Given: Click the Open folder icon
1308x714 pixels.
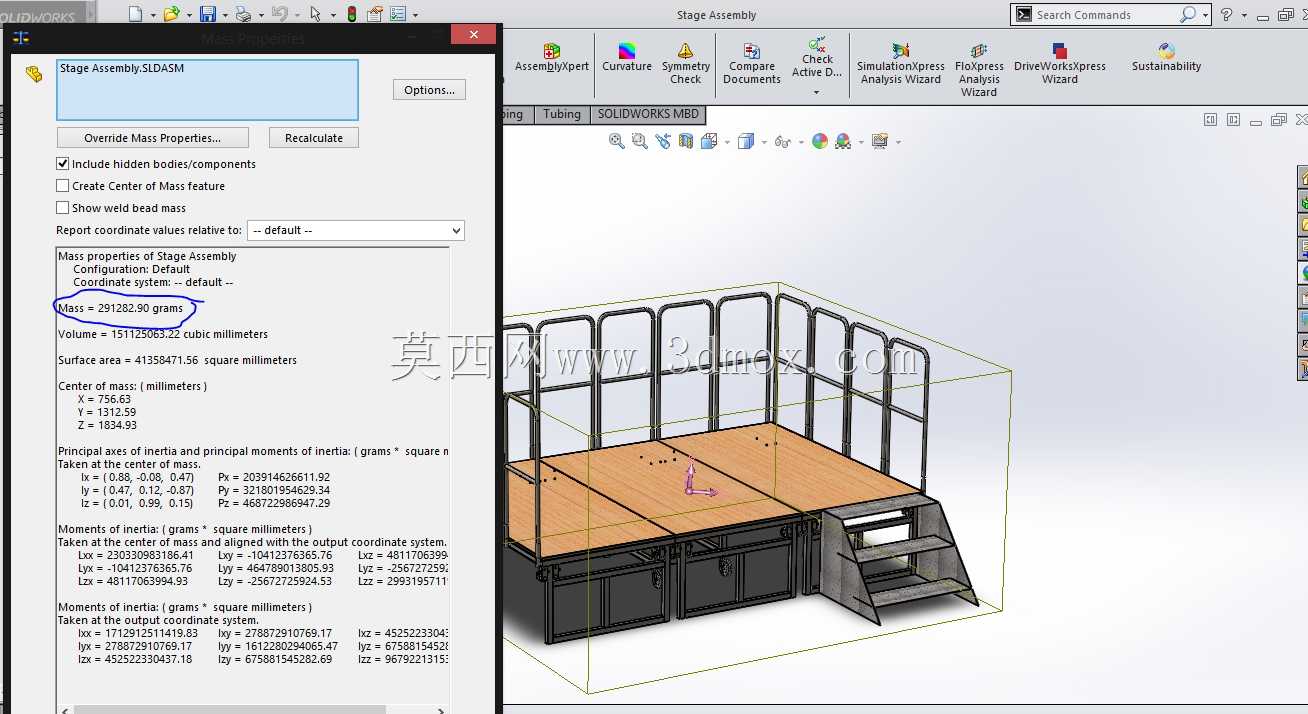Looking at the screenshot, I should (171, 14).
